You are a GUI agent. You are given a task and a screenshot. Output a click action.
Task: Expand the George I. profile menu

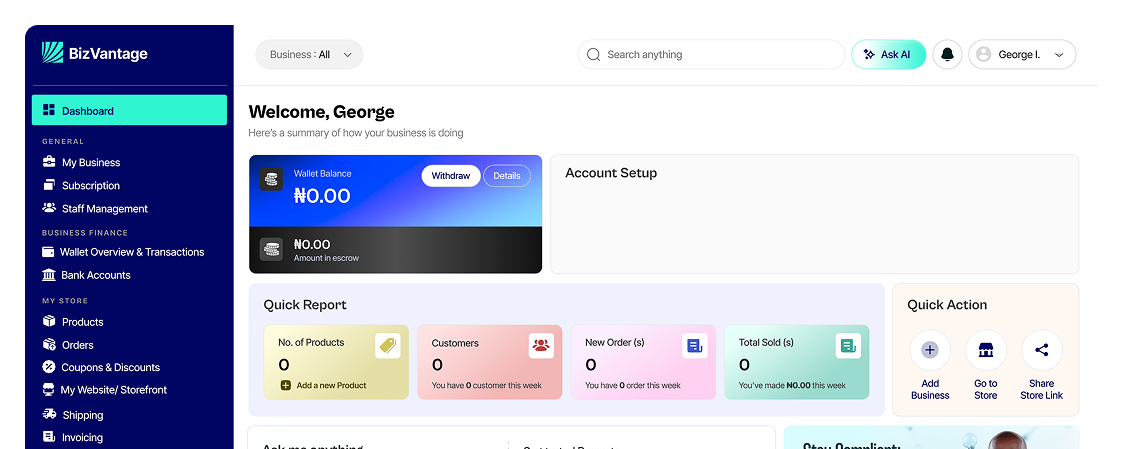click(1021, 55)
